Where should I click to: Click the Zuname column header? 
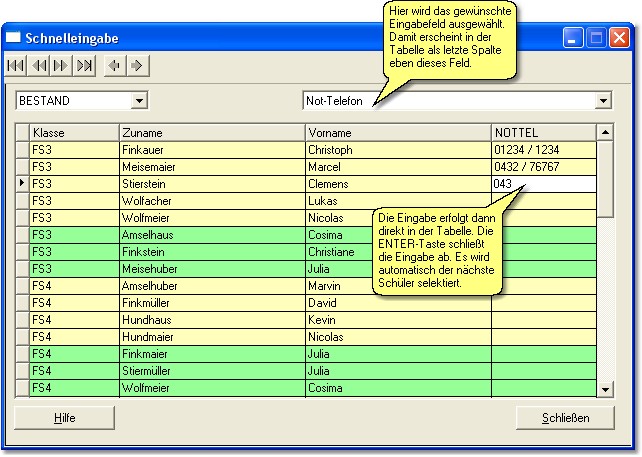[211, 132]
